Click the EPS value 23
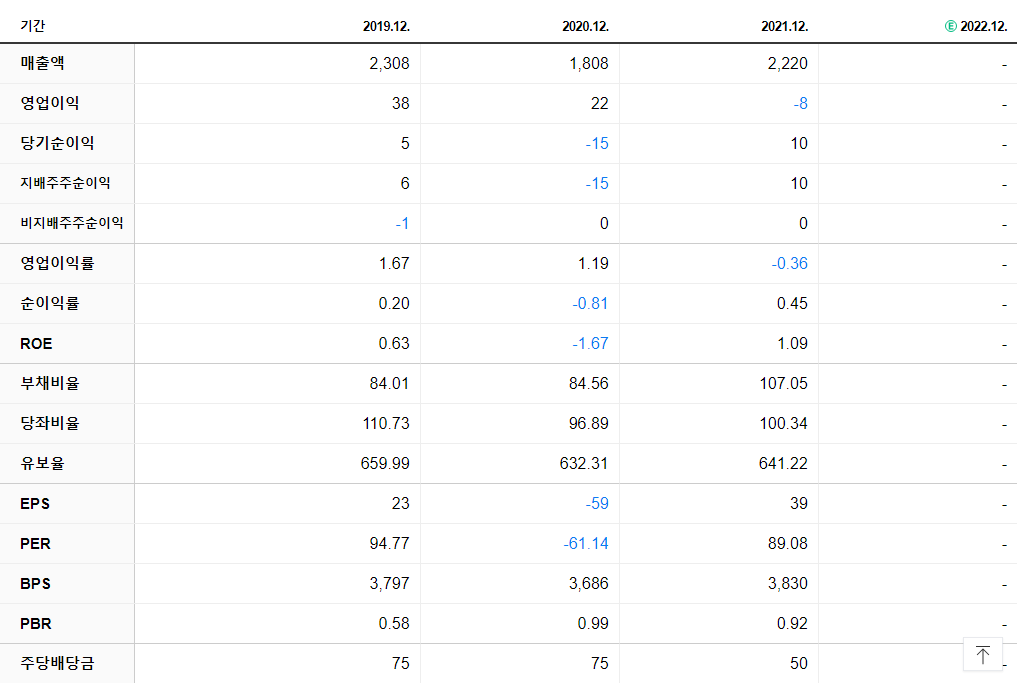Viewport: 1017px width, 683px height. click(x=400, y=504)
